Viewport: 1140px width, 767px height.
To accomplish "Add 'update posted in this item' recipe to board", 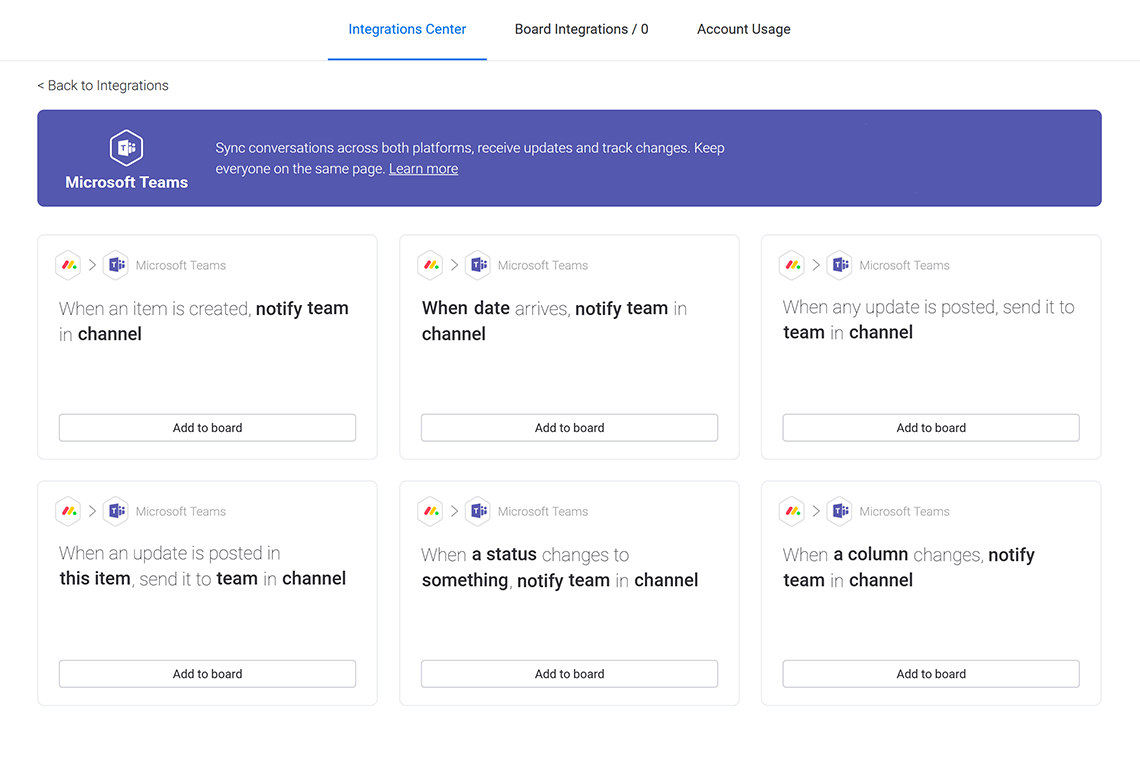I will (x=207, y=673).
